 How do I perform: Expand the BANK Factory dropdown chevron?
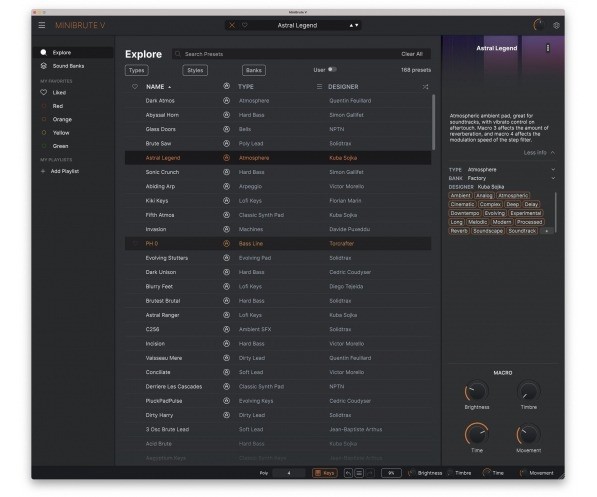coord(553,178)
